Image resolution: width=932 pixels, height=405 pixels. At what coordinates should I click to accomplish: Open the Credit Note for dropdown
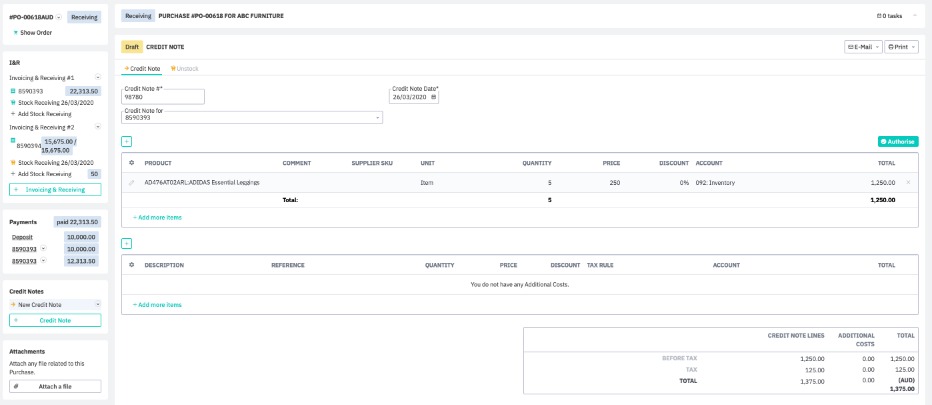(252, 118)
